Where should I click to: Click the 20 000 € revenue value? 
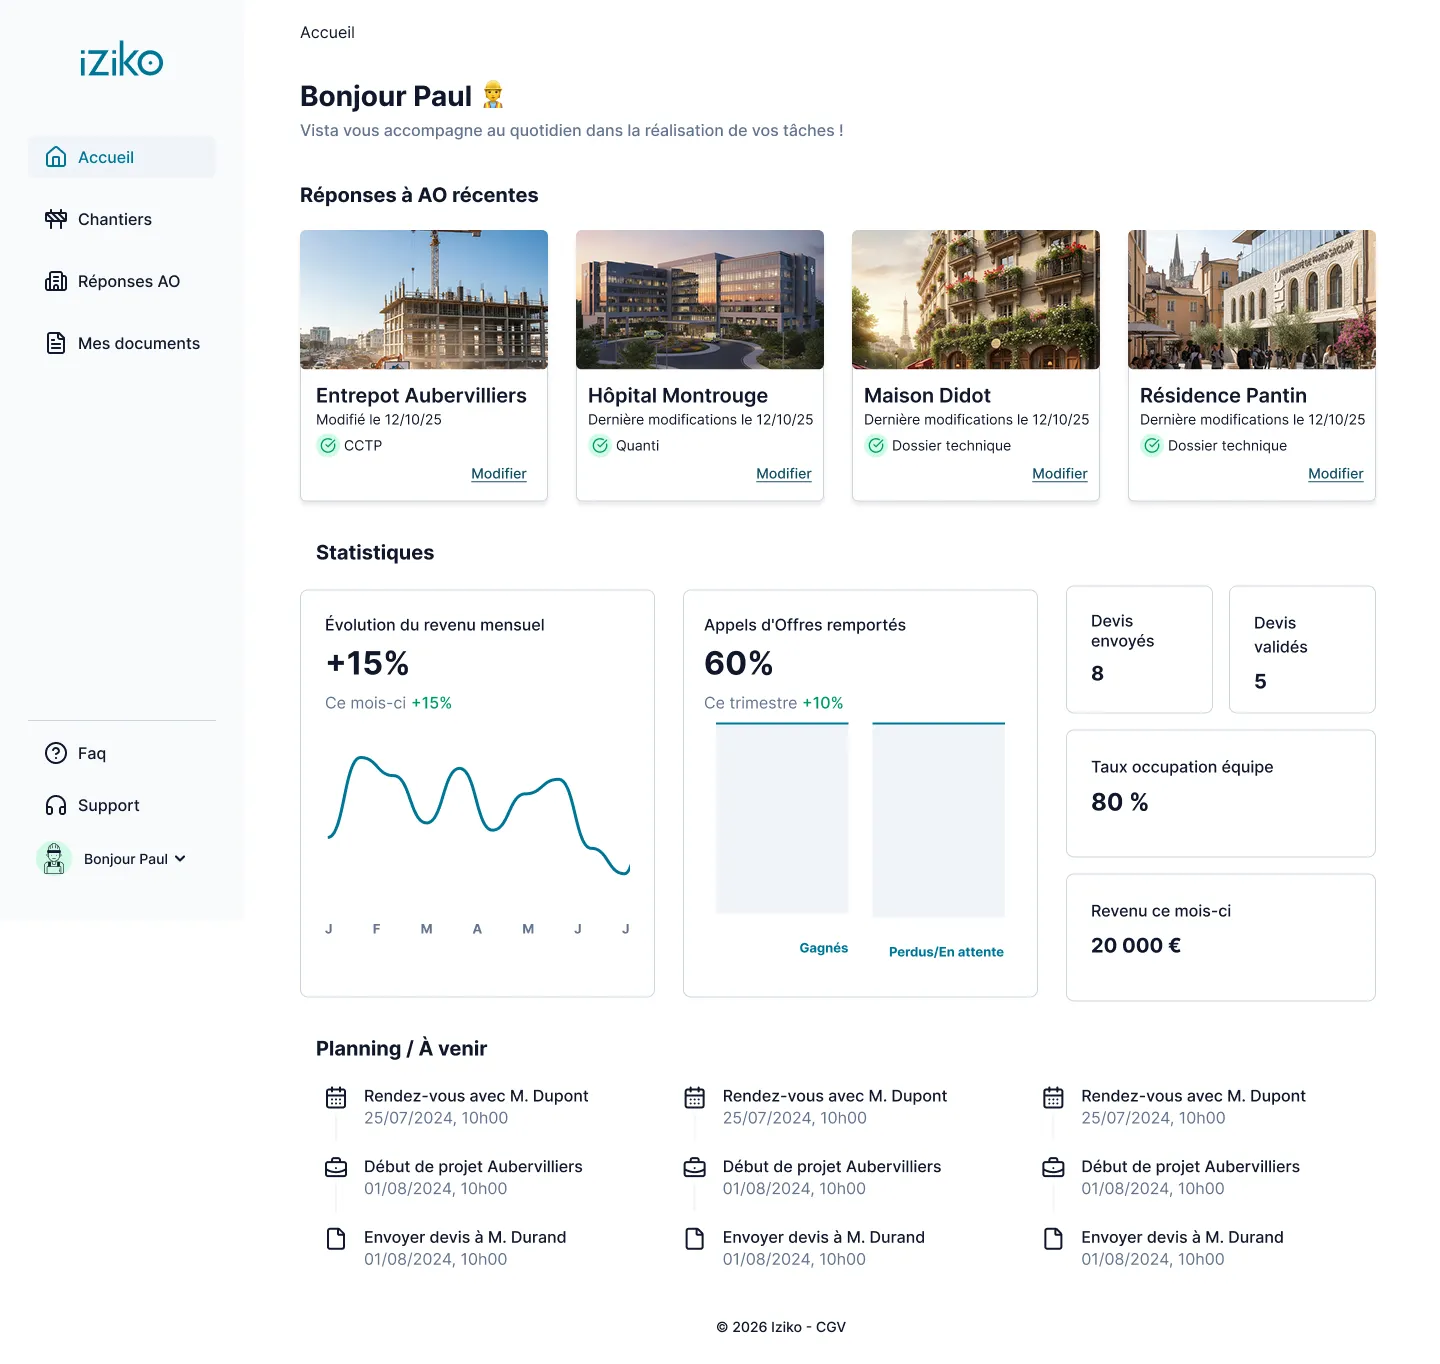1136,945
